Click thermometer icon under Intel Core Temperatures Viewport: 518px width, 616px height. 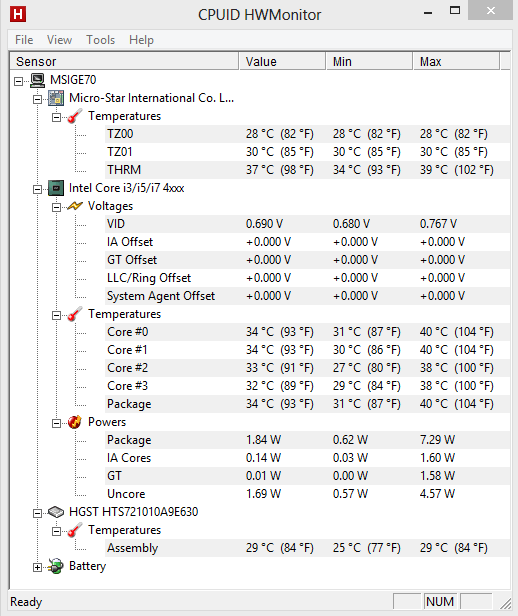[75, 314]
